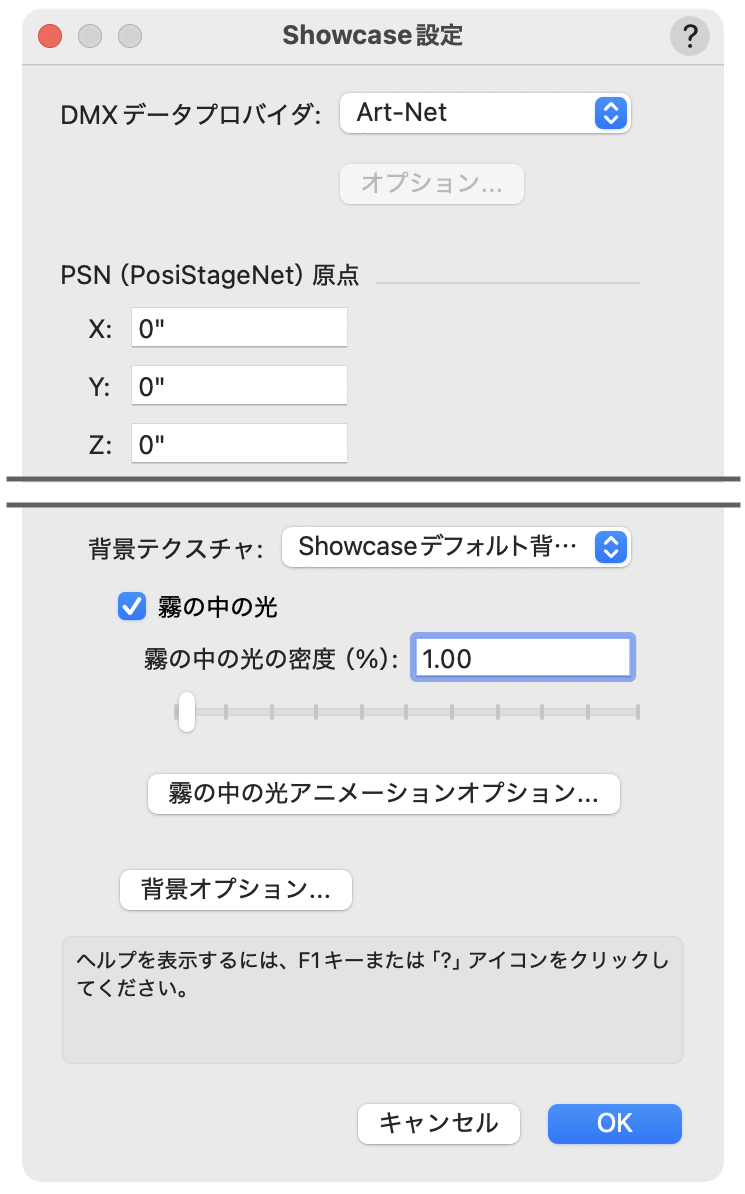Open 霧の中の光アニメーションオプション dialog

tap(383, 794)
